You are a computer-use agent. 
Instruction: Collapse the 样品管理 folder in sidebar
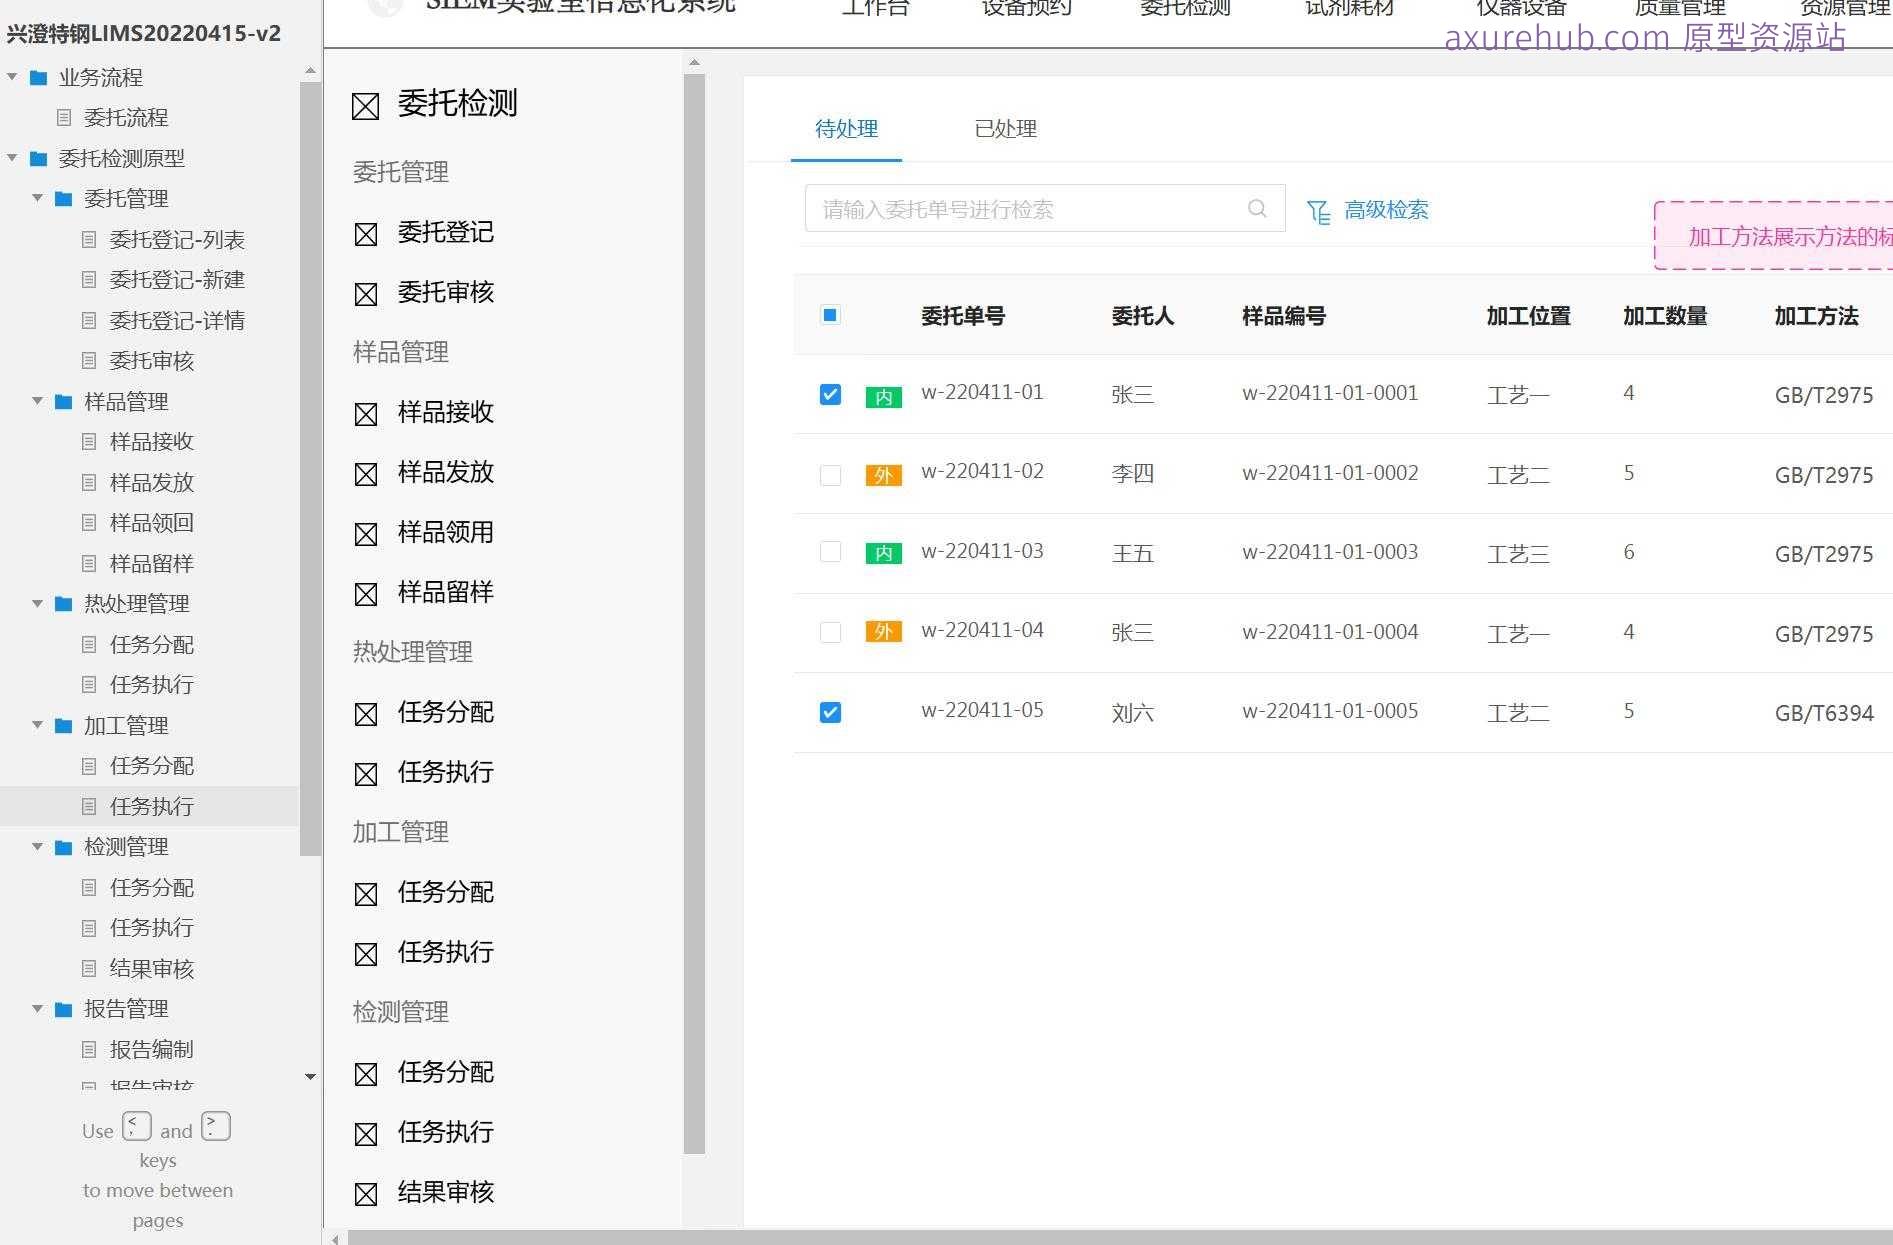(38, 401)
